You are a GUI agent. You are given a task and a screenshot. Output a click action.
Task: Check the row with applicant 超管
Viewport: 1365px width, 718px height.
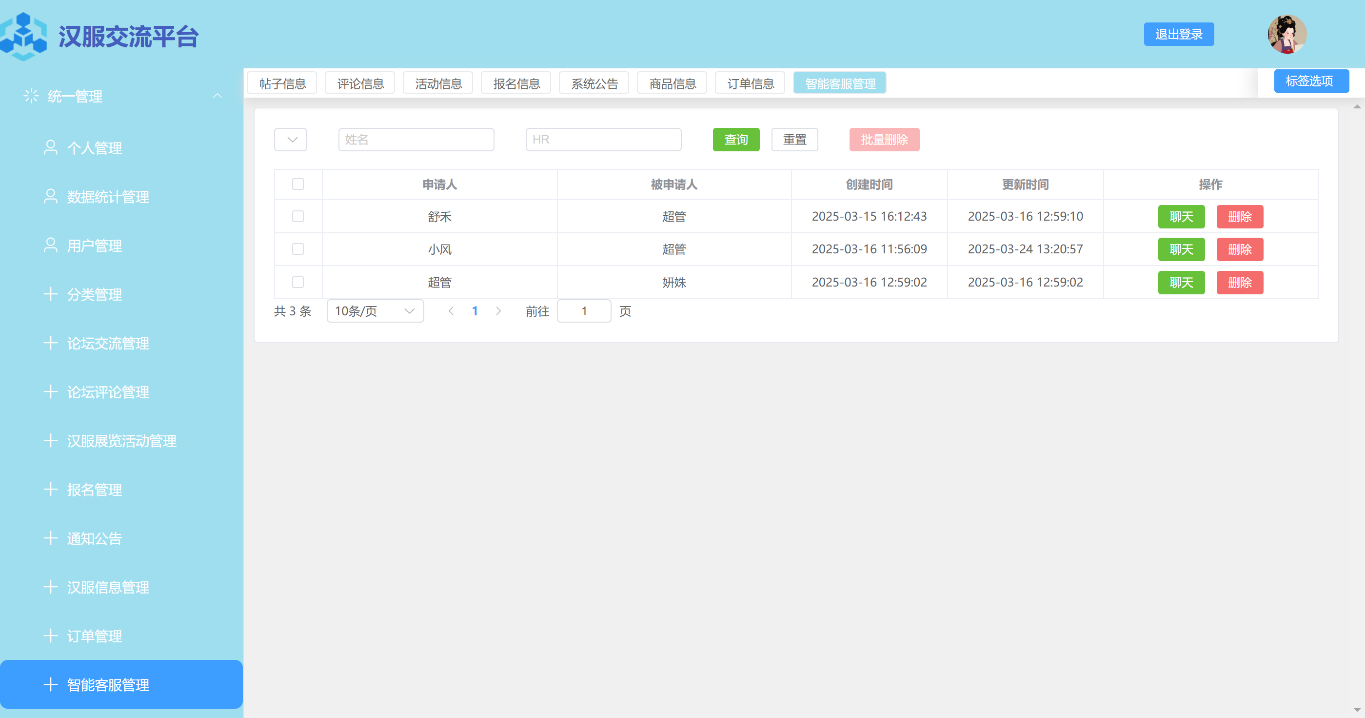[x=298, y=282]
